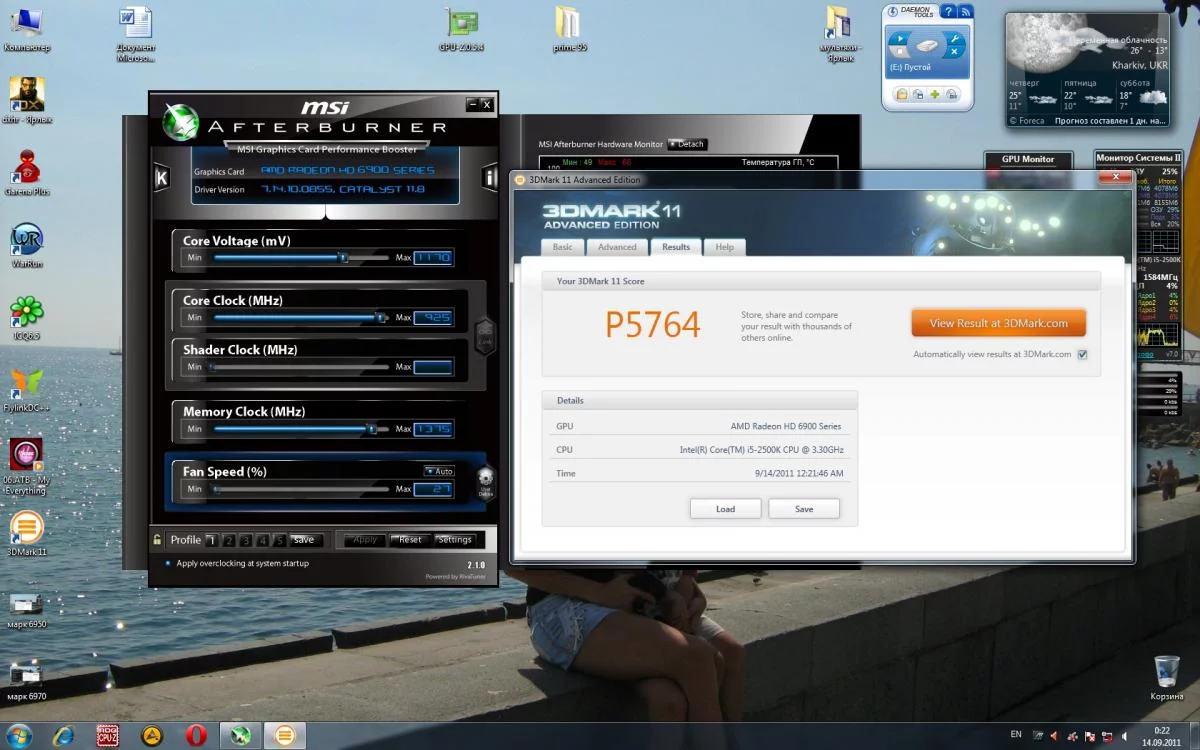
Task: Click the Memory Clock value field 1375
Action: [433, 429]
